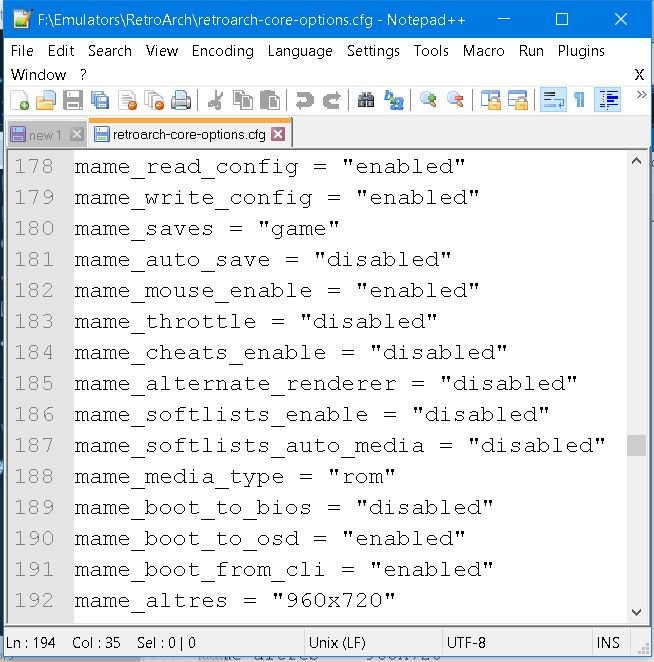The image size is (654, 662).
Task: Open the File menu
Action: pos(22,51)
